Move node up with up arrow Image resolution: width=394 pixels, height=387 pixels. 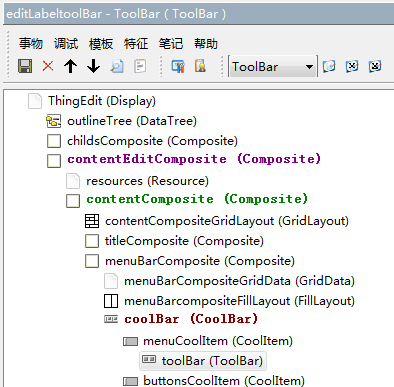click(x=70, y=66)
